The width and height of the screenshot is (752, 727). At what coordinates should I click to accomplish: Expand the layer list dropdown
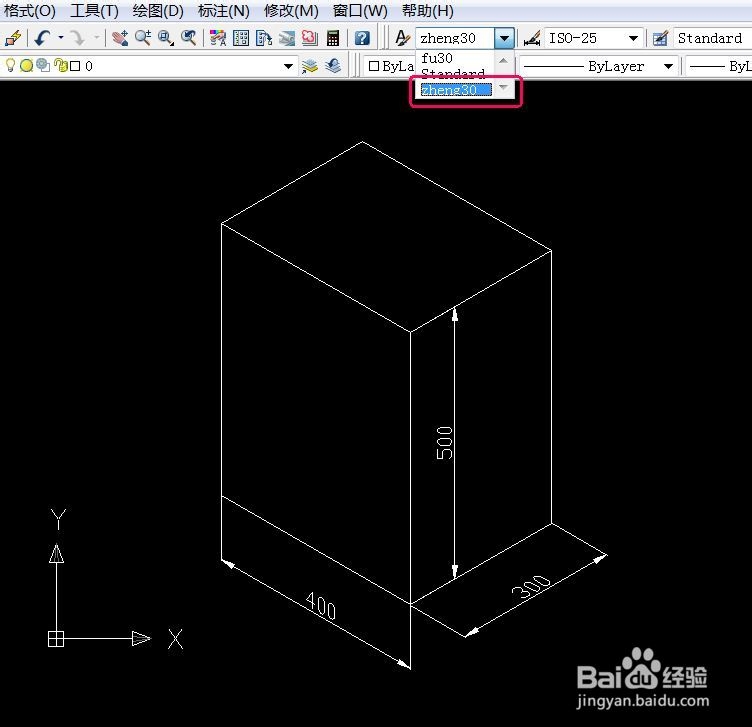(x=288, y=66)
